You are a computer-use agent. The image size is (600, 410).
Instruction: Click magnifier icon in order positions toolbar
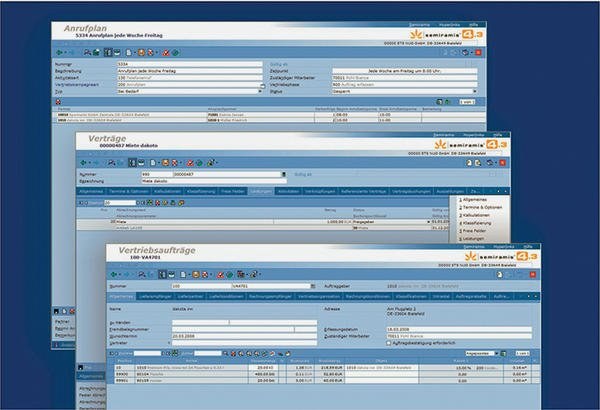[x=225, y=353]
